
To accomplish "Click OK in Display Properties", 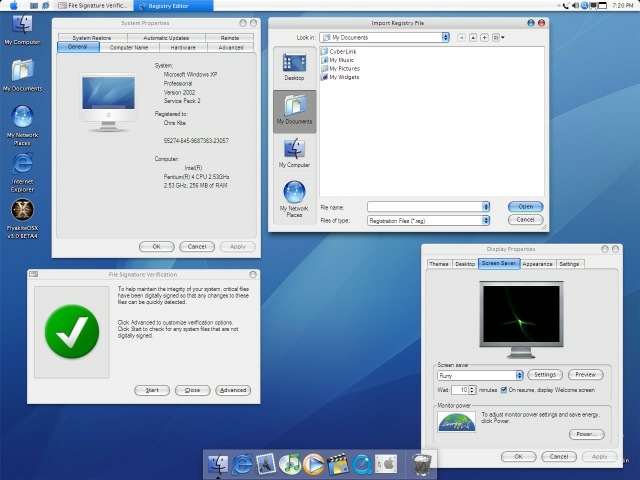I will [518, 457].
